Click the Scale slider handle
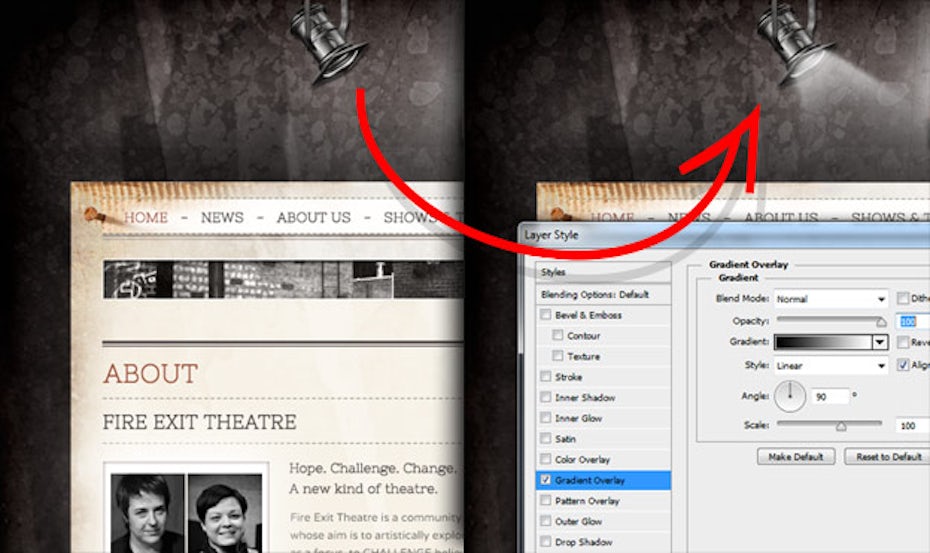 point(841,425)
